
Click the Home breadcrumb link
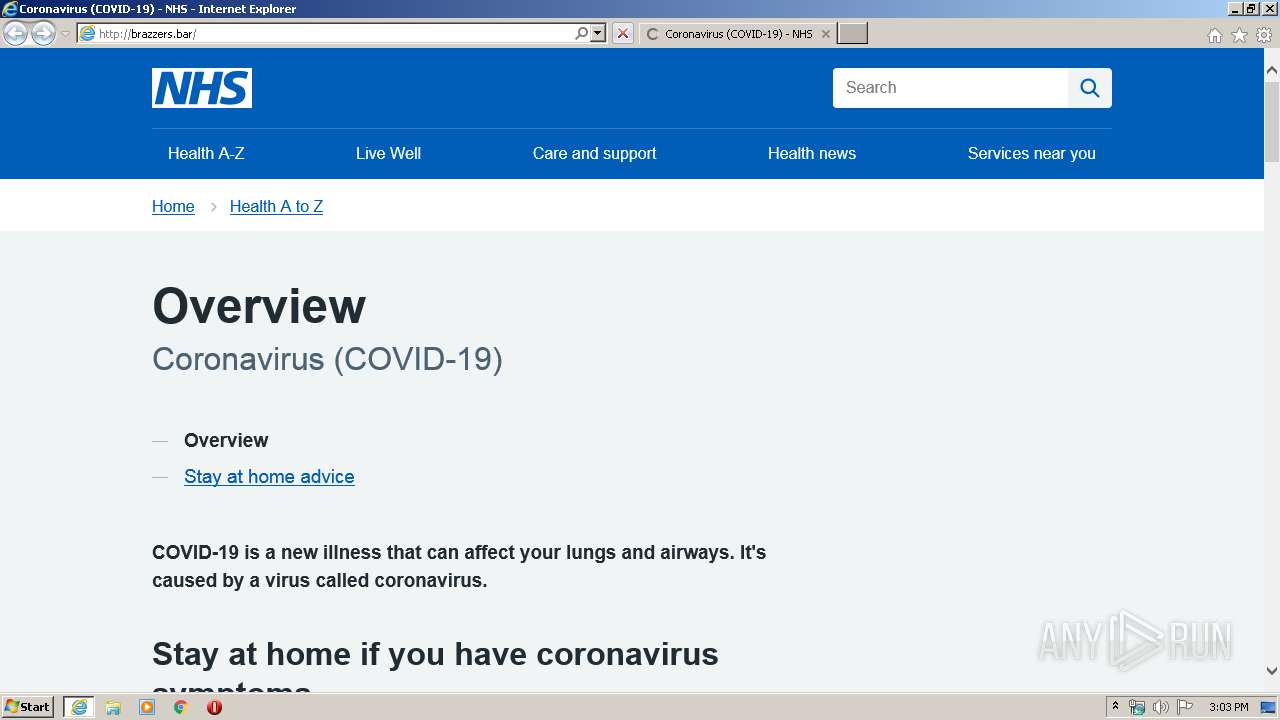[x=173, y=206]
